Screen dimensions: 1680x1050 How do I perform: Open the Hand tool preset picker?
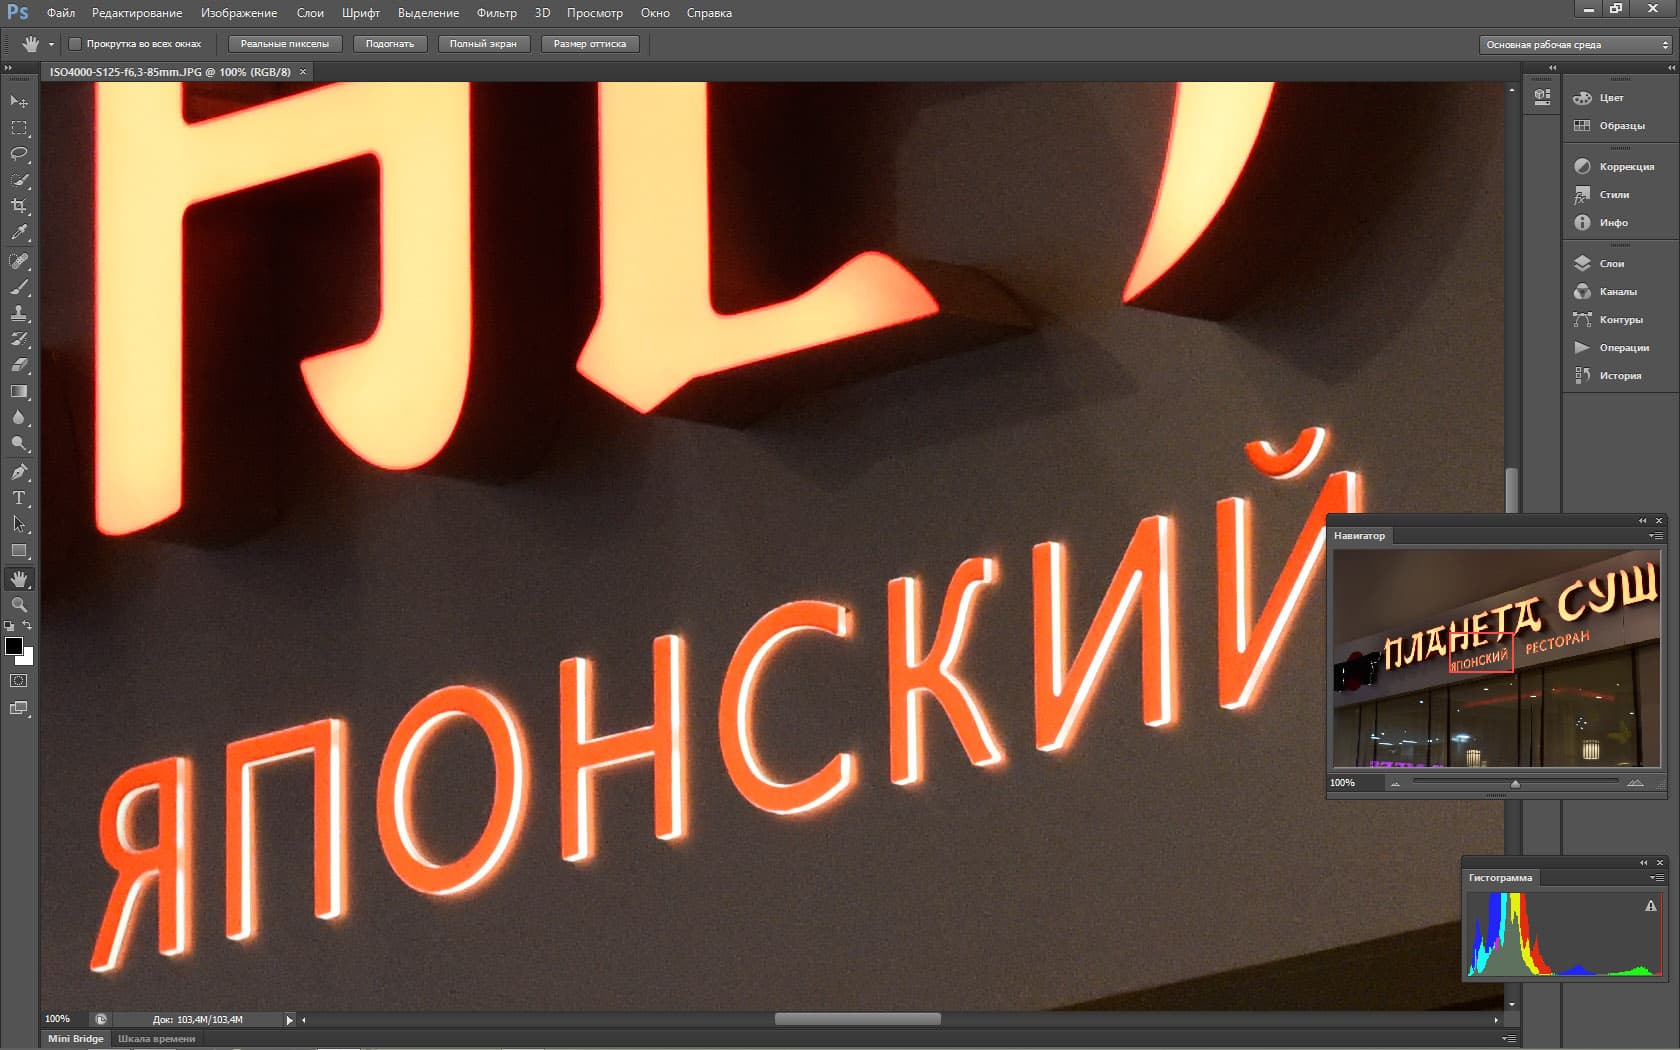[x=51, y=44]
